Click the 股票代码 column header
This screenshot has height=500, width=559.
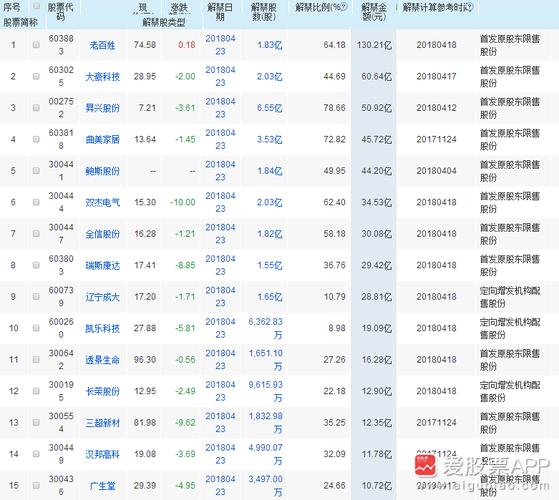61,12
